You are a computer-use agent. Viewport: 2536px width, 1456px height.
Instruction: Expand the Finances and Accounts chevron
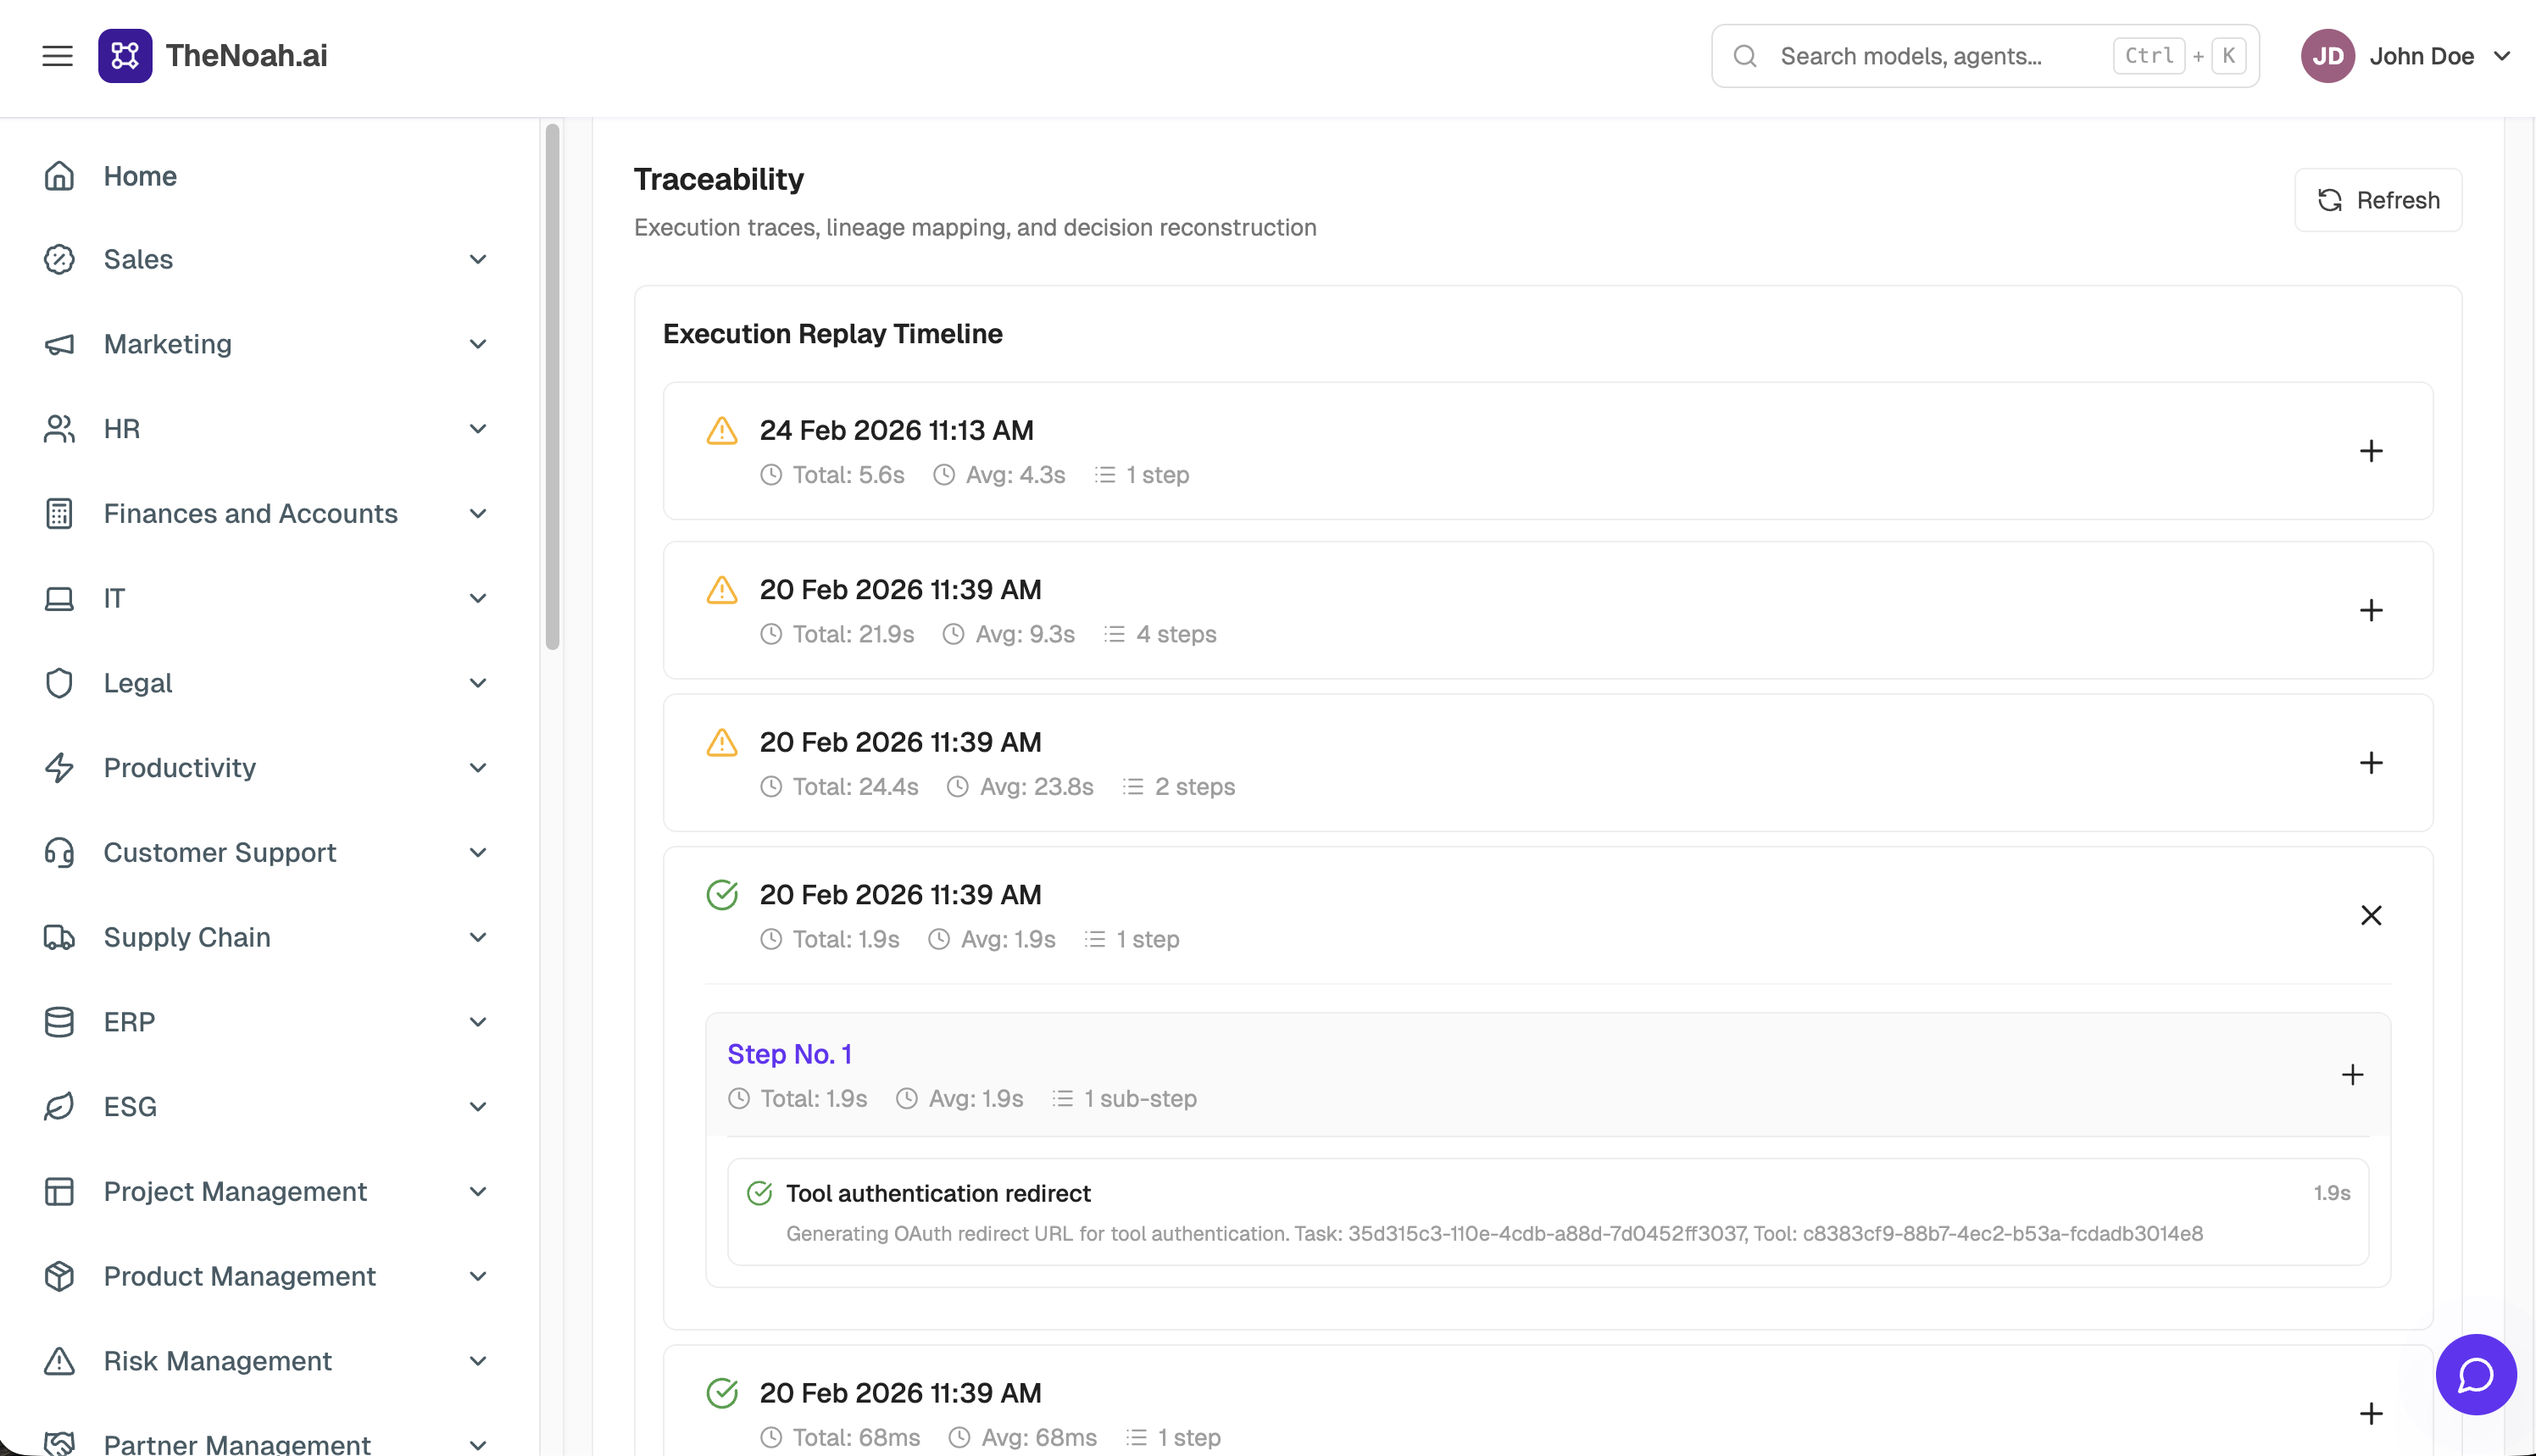coord(478,514)
